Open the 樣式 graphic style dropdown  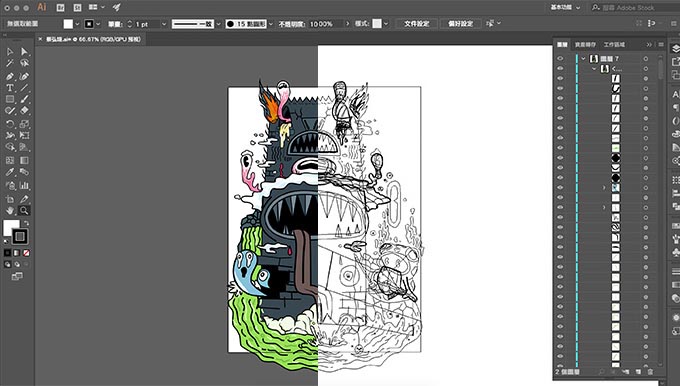(x=386, y=23)
